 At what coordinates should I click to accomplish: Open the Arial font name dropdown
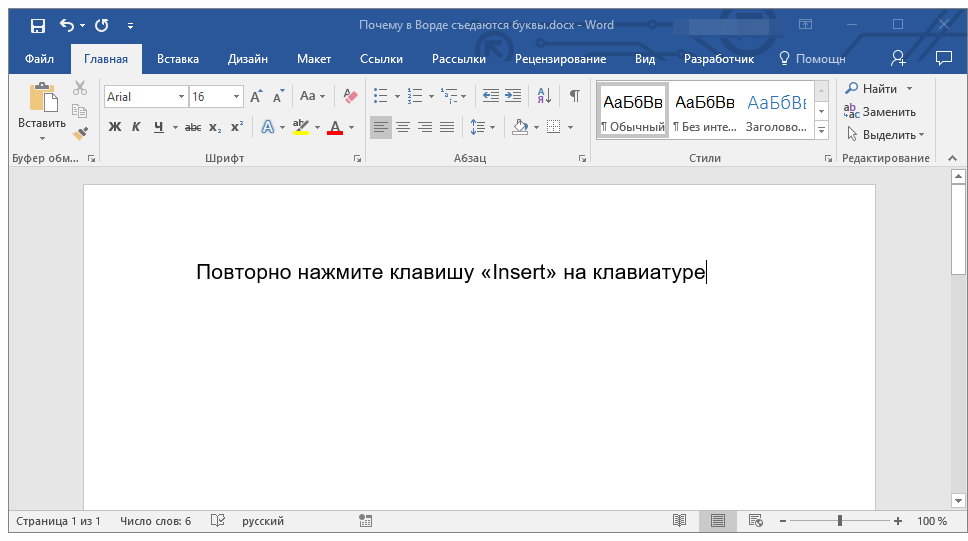tap(181, 97)
